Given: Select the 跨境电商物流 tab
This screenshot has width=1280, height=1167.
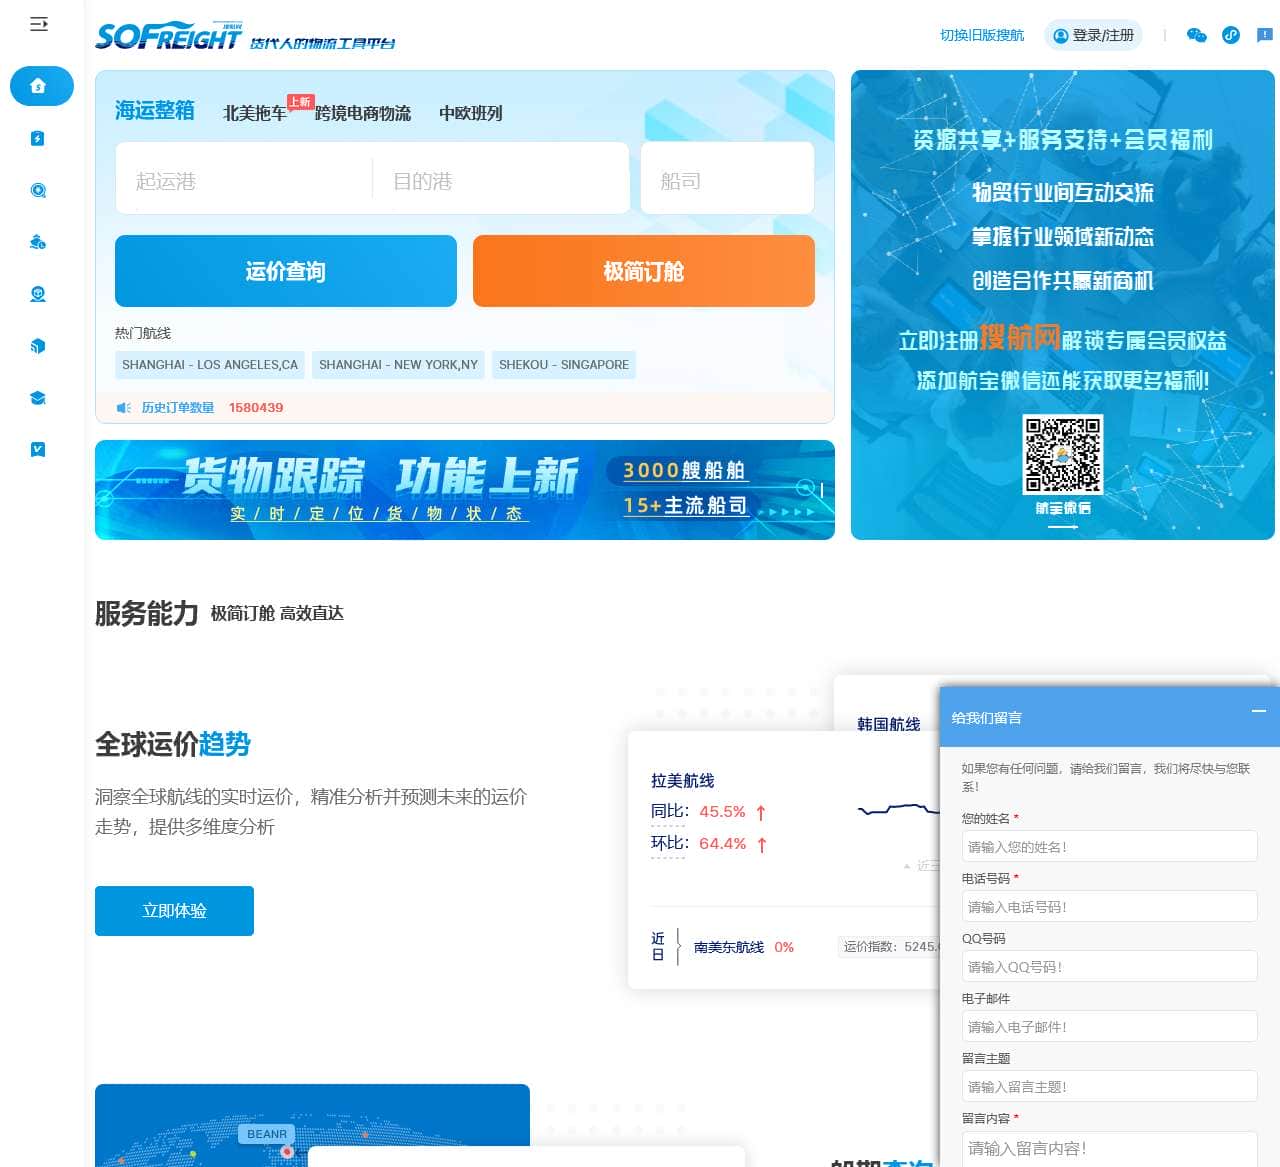Looking at the screenshot, I should [x=363, y=113].
